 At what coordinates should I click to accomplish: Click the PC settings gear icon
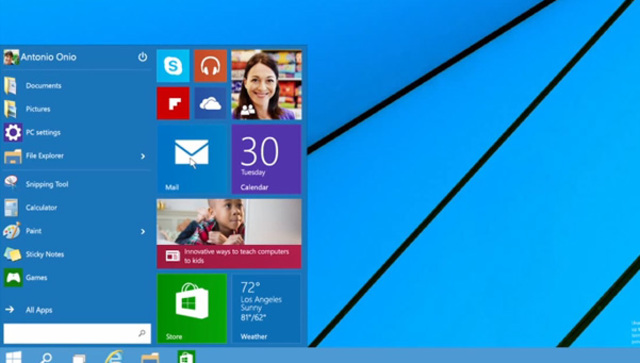[13, 132]
